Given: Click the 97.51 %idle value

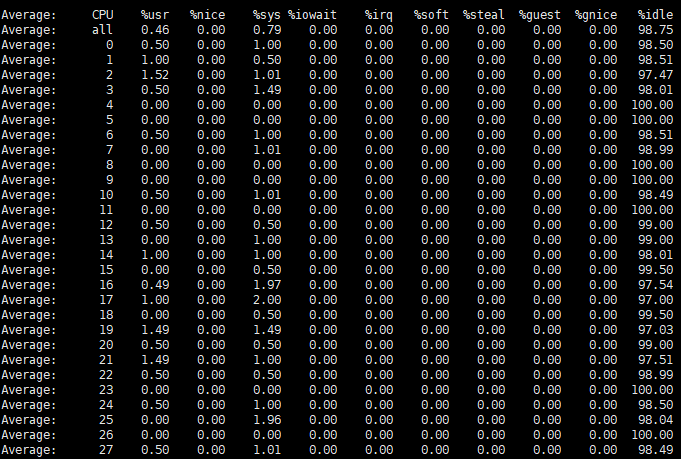Looking at the screenshot, I should (655, 360).
